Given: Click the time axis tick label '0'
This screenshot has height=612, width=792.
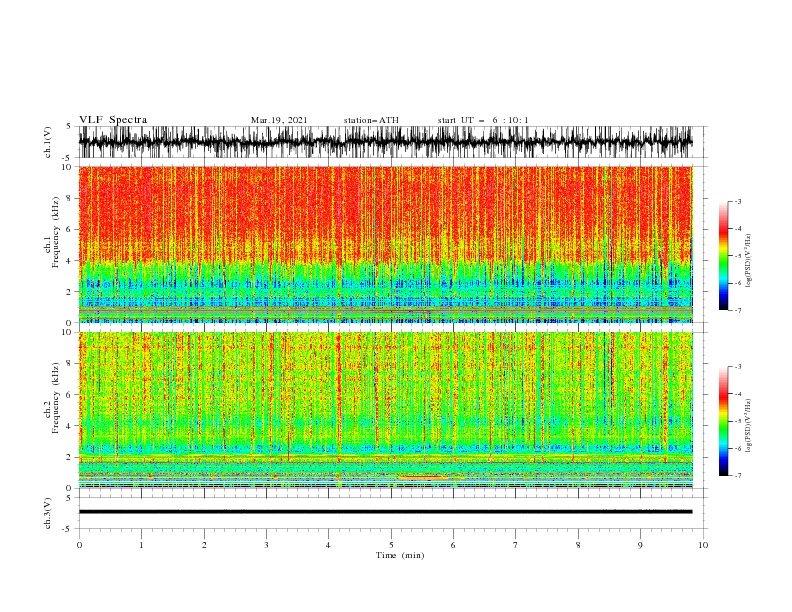Looking at the screenshot, I should [79, 545].
